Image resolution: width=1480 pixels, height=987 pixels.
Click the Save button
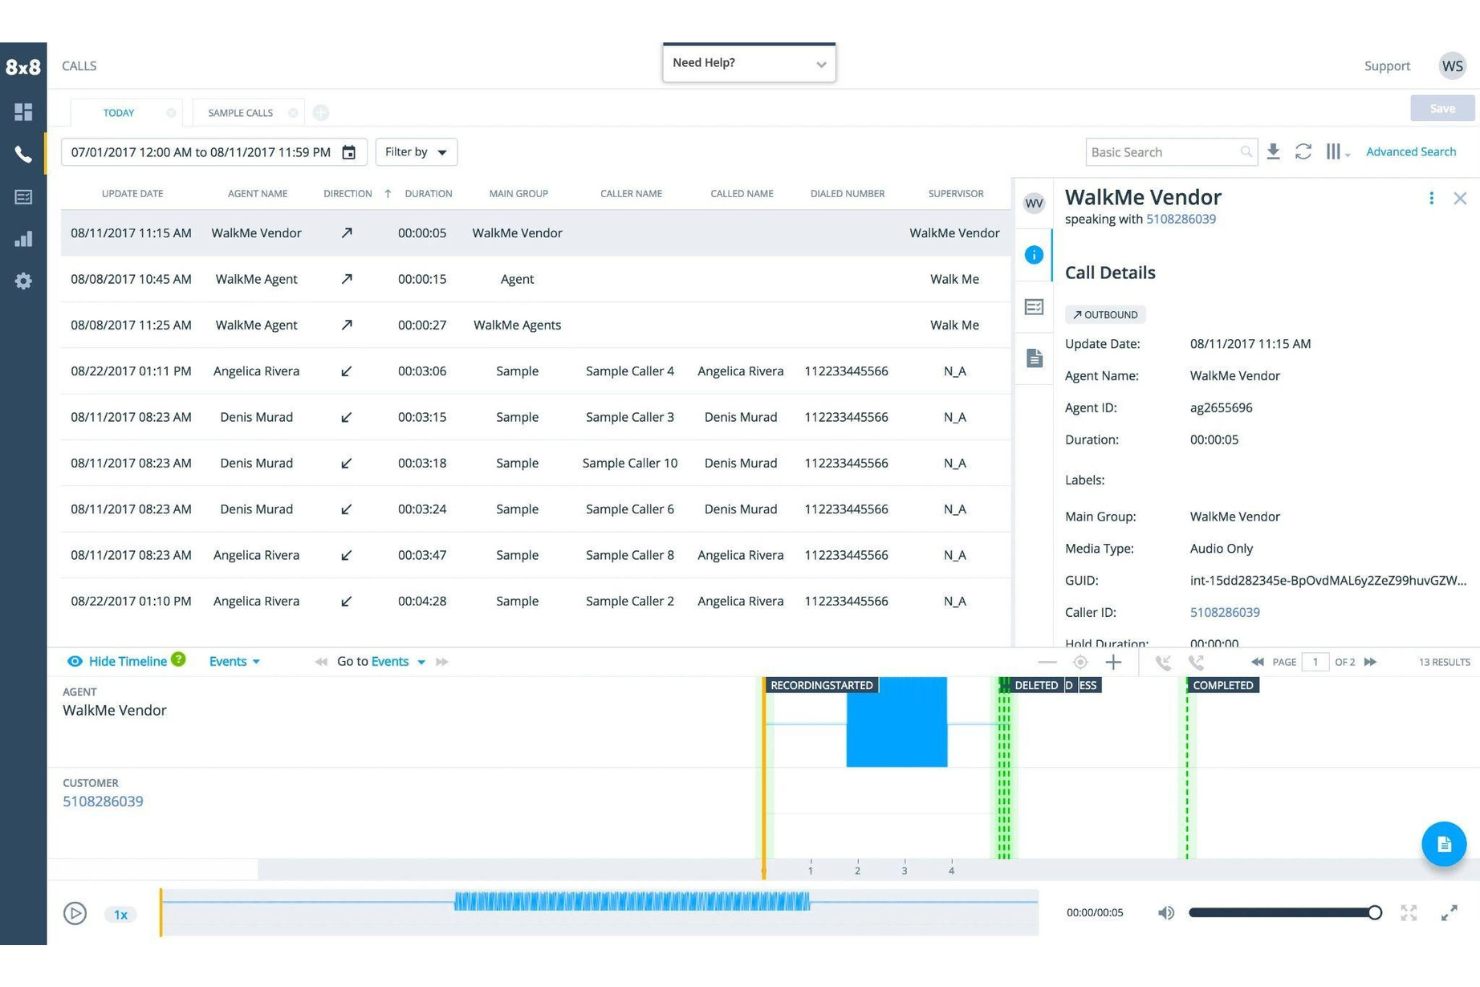(x=1442, y=108)
